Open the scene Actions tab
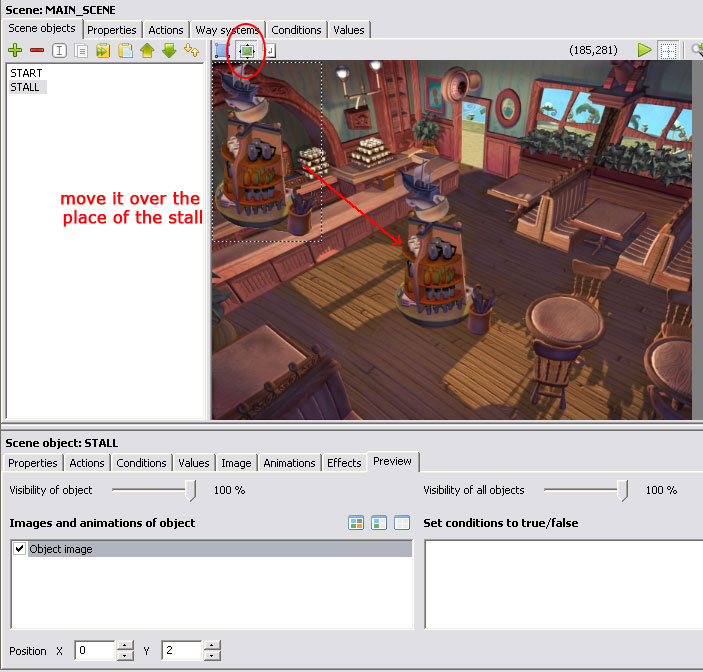 (x=166, y=30)
